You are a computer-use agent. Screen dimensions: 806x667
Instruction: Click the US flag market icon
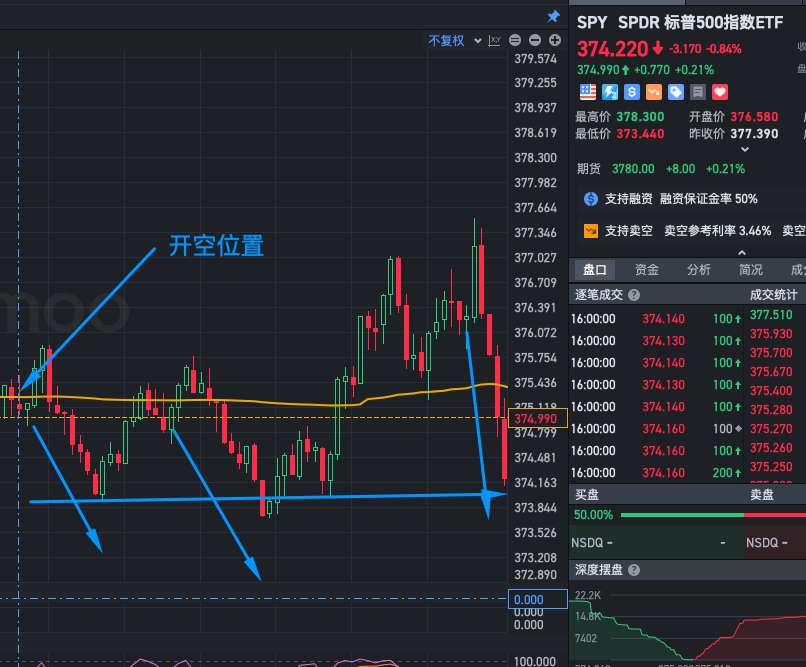(588, 92)
